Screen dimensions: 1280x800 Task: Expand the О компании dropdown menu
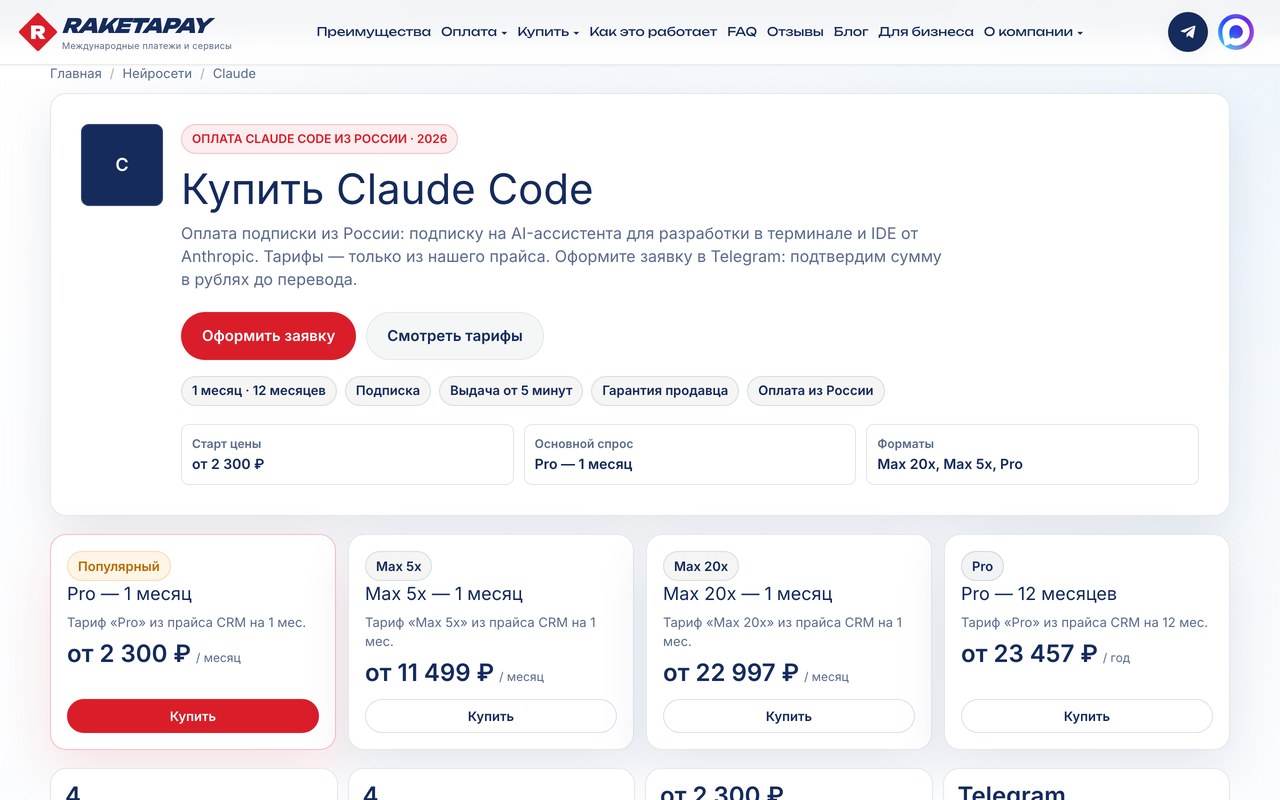1033,32
